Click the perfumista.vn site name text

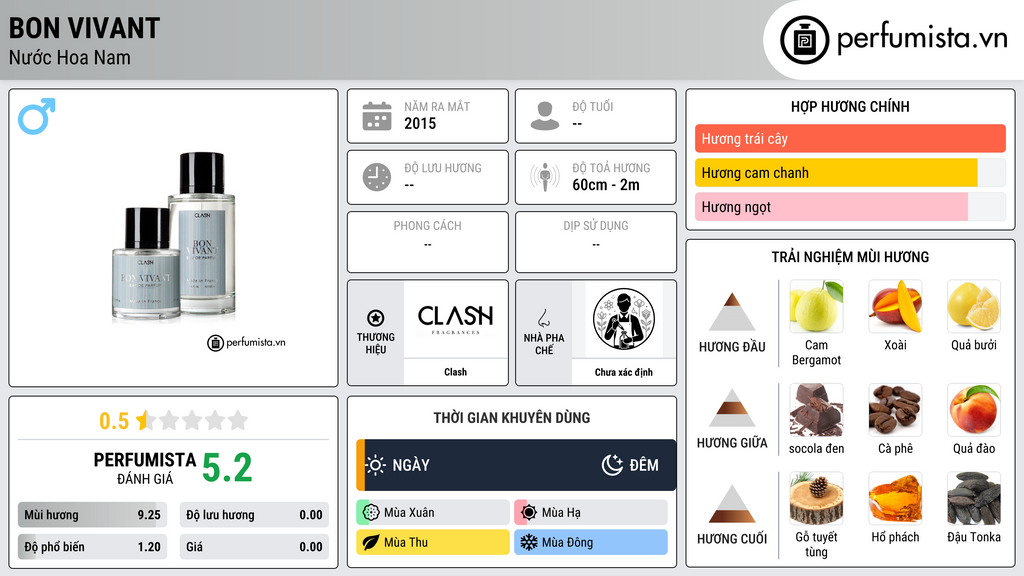tap(922, 38)
